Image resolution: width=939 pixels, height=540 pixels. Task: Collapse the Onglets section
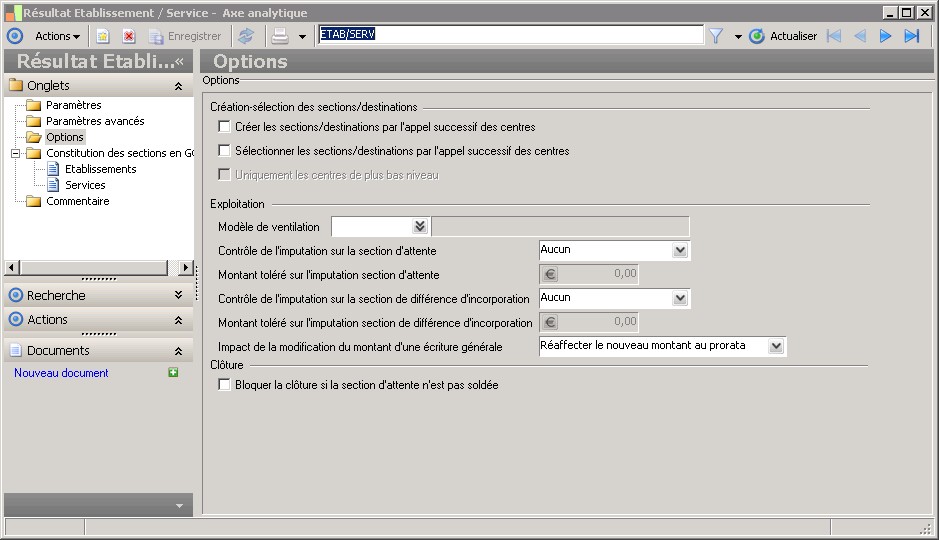[178, 86]
